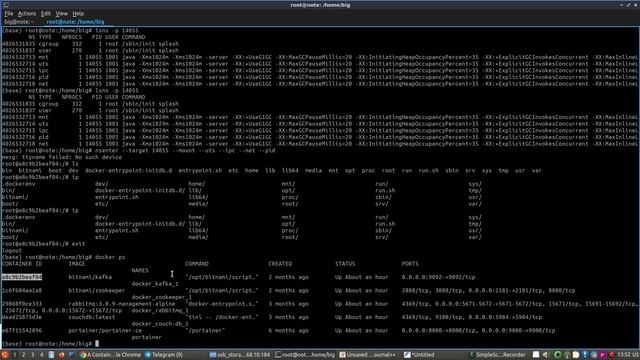The width and height of the screenshot is (640, 360).
Task: Open Unsaved journal++ taskbar entry
Action: click(367, 355)
